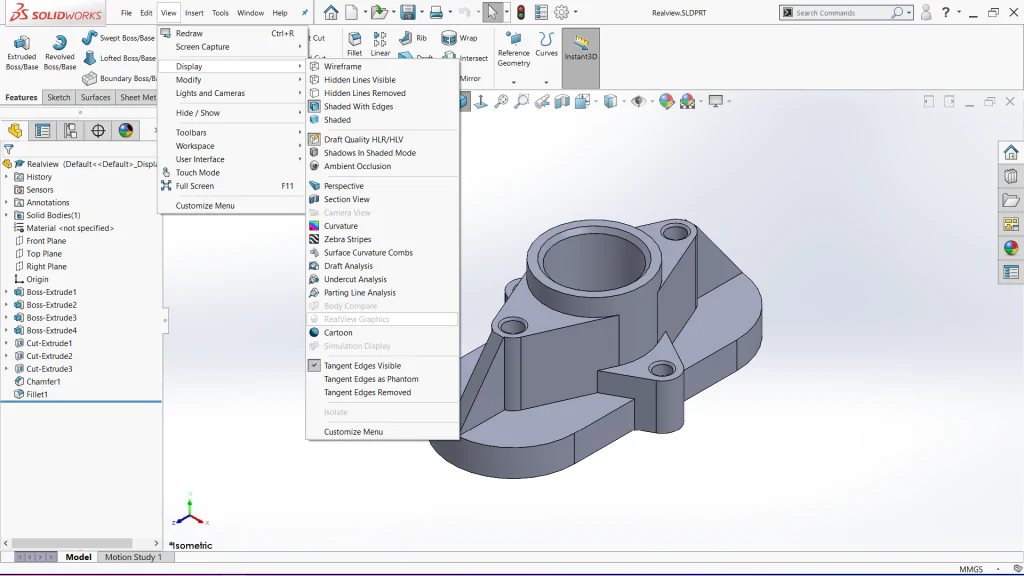Toggle Shaded With Edges display
Screen dimensions: 1024x576
(x=359, y=106)
